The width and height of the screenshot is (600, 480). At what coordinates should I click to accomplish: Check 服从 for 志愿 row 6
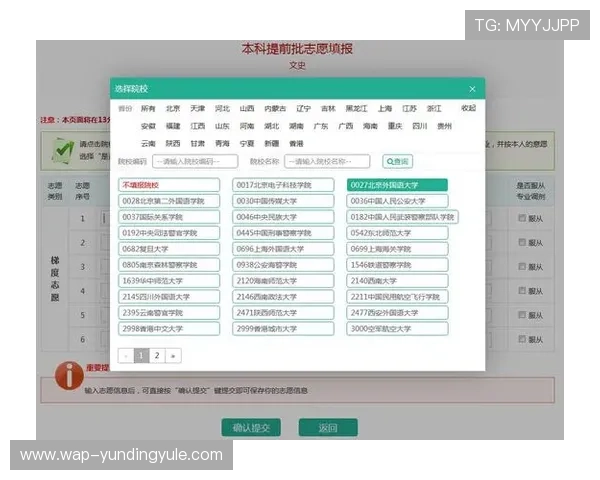click(522, 339)
